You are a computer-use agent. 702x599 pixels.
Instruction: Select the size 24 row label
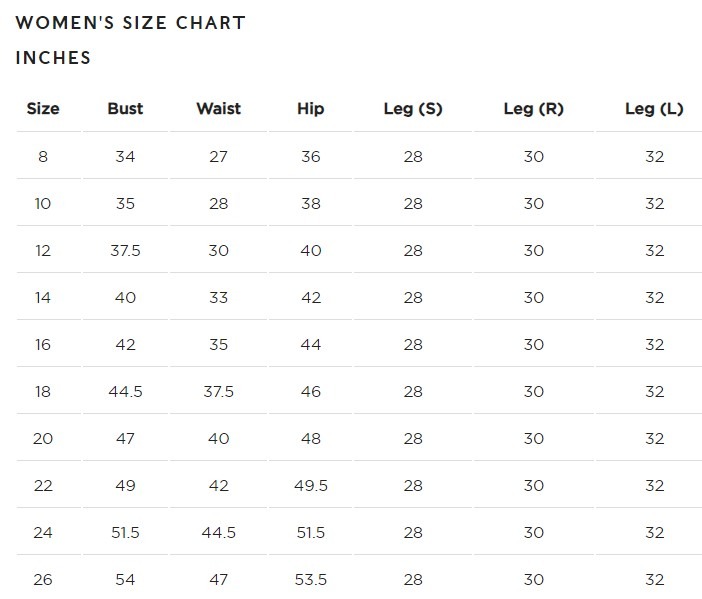click(x=43, y=533)
